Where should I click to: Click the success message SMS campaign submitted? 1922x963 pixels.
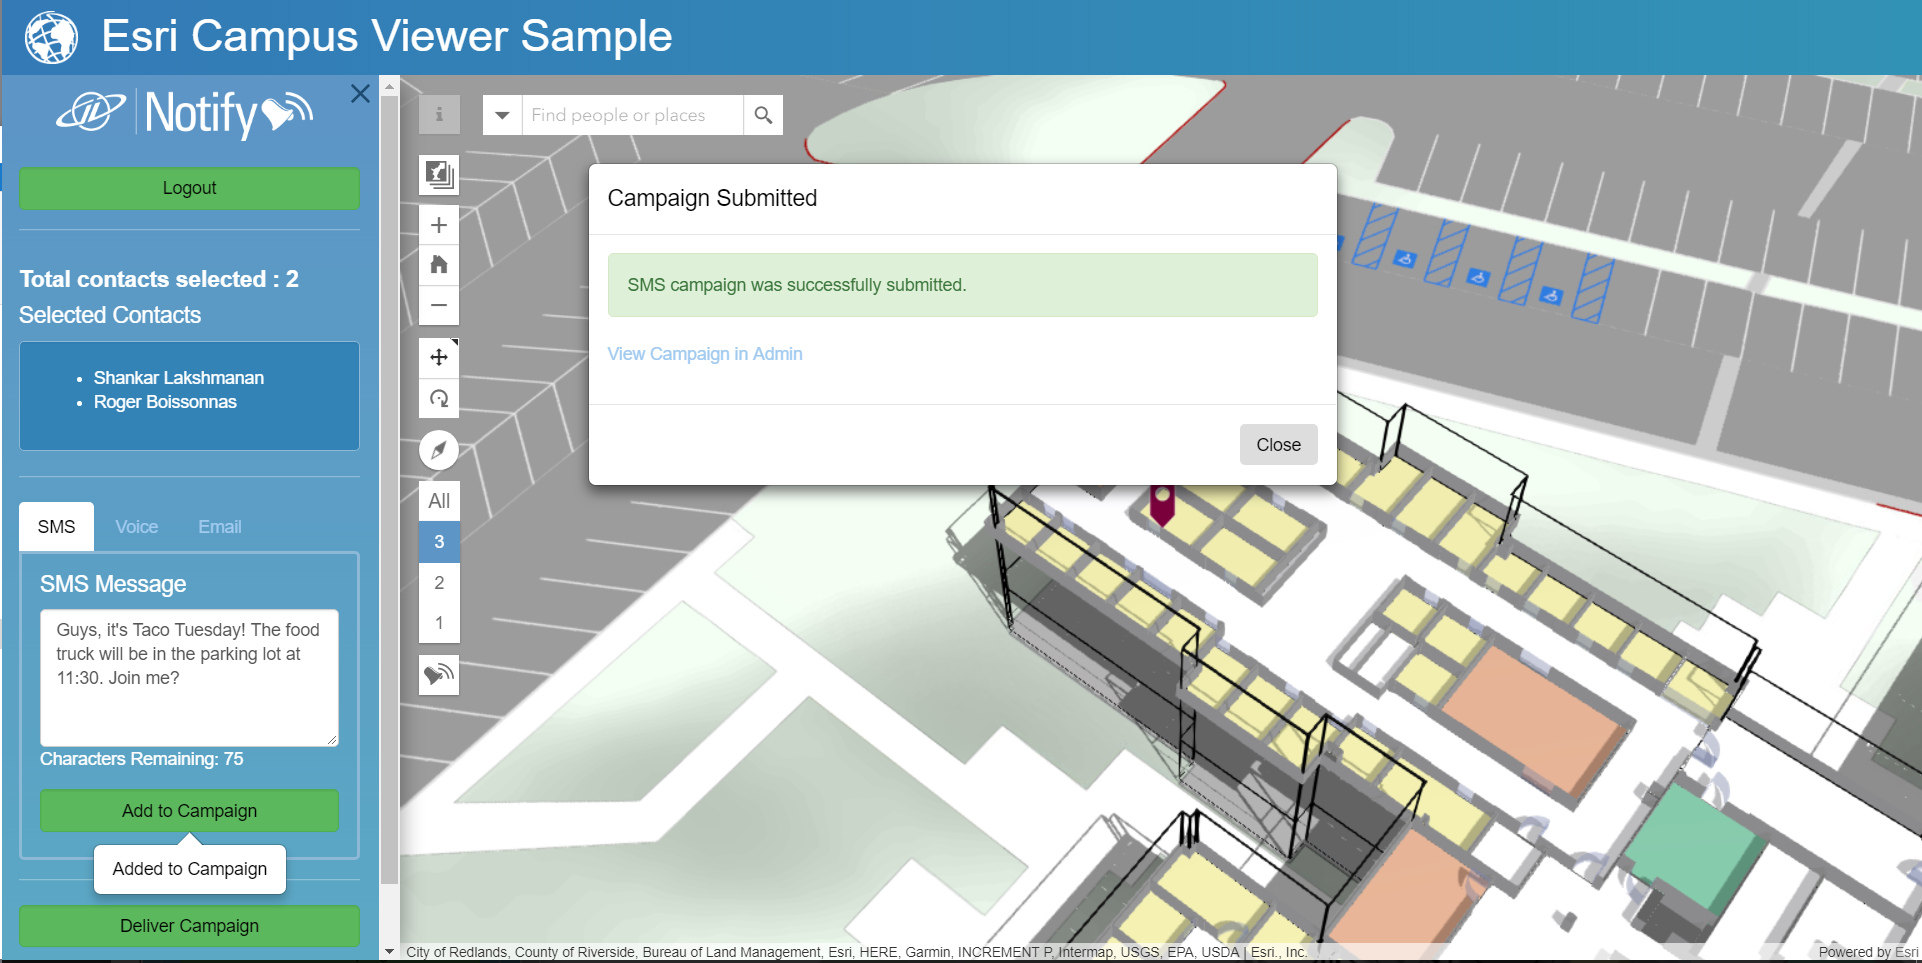tap(962, 285)
